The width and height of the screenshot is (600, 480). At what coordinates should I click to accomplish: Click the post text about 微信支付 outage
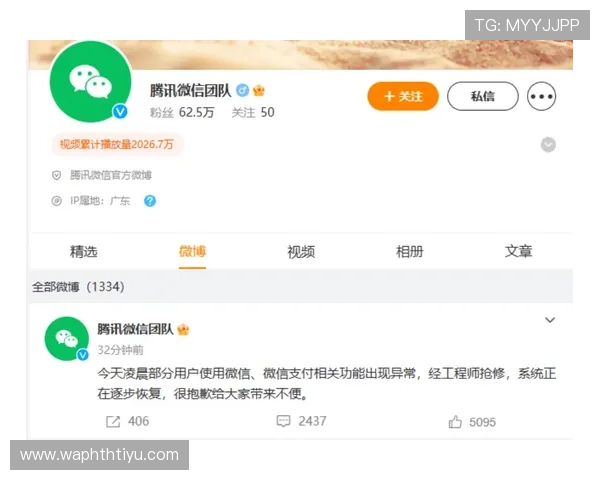[x=326, y=383]
